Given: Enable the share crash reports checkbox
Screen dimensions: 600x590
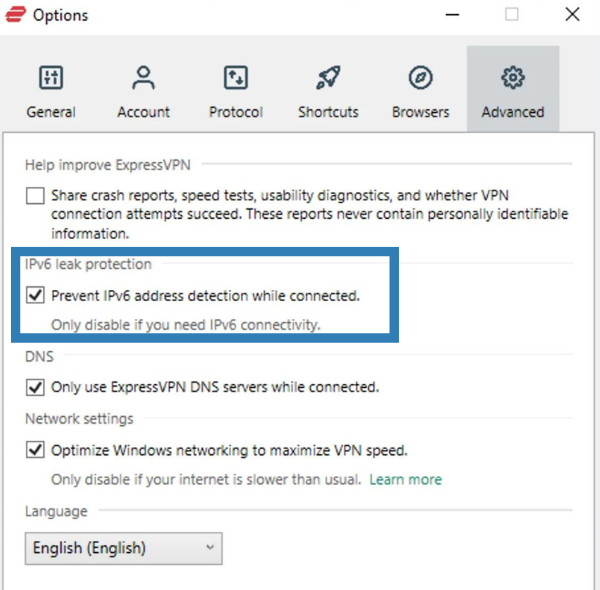Looking at the screenshot, I should tap(36, 196).
